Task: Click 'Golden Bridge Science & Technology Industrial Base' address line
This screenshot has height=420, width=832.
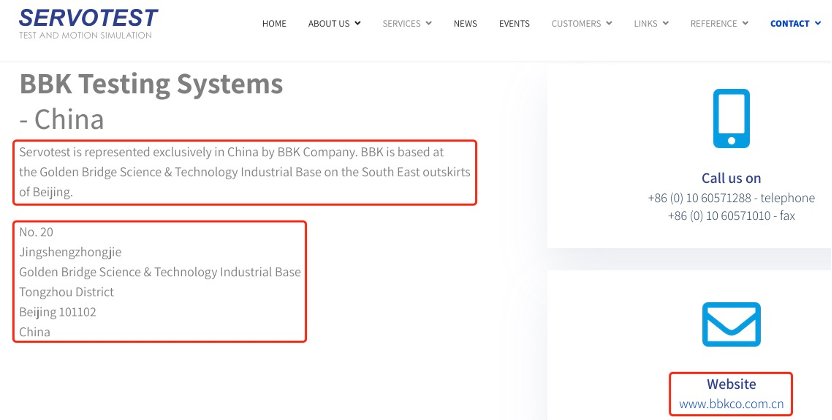Action: [x=160, y=272]
